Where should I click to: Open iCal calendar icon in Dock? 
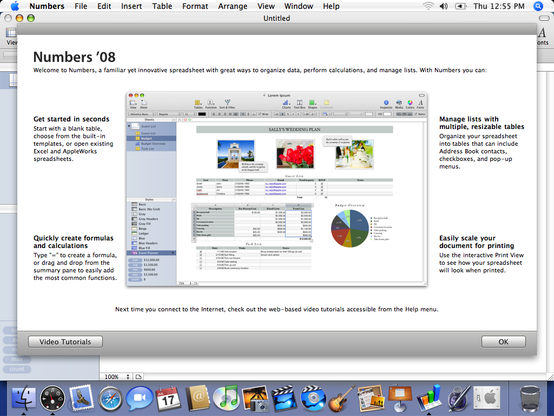click(169, 398)
